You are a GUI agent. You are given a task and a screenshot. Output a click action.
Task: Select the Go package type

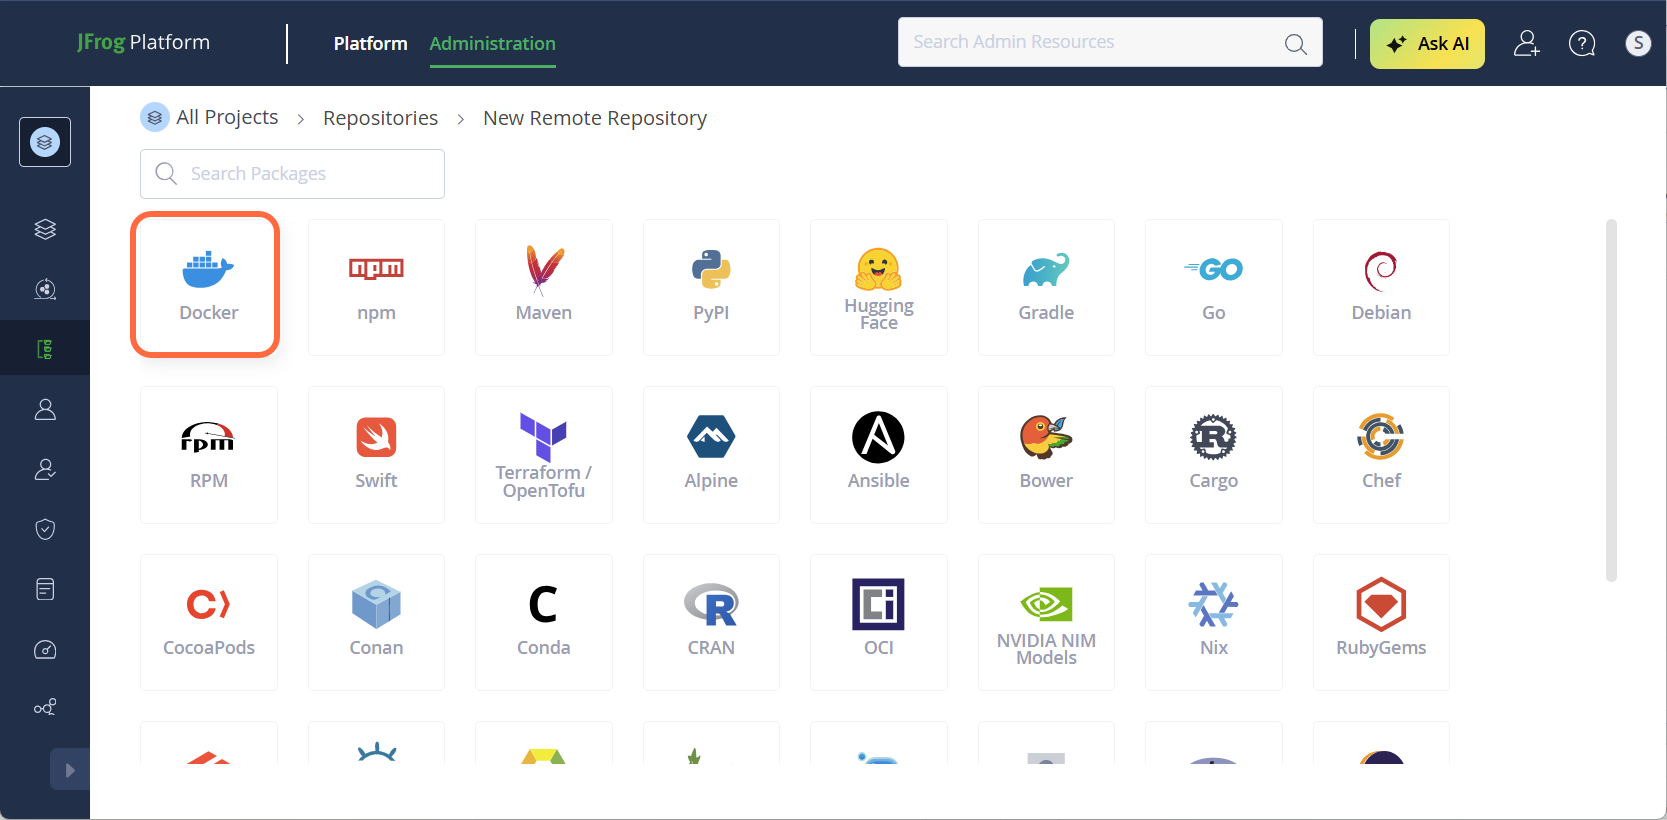pyautogui.click(x=1214, y=288)
